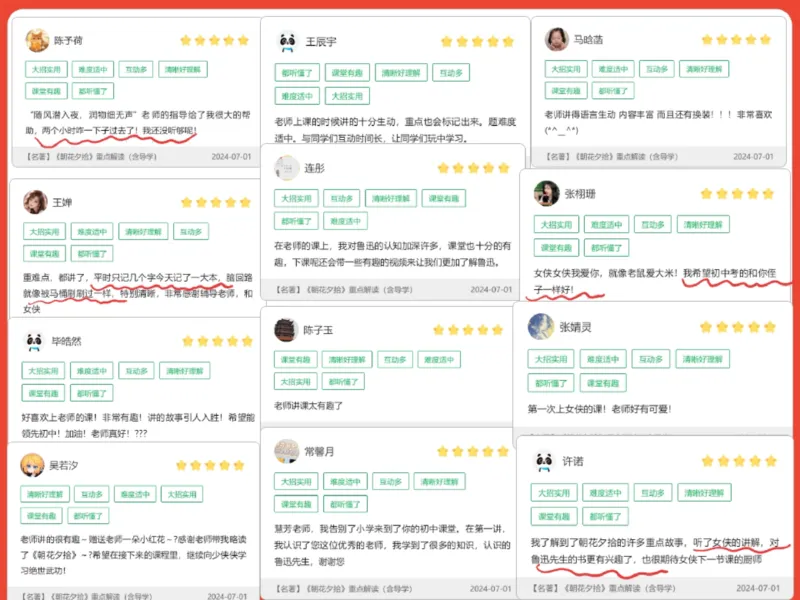Open 连彤's profile avatar
800x600 pixels.
[x=287, y=168]
